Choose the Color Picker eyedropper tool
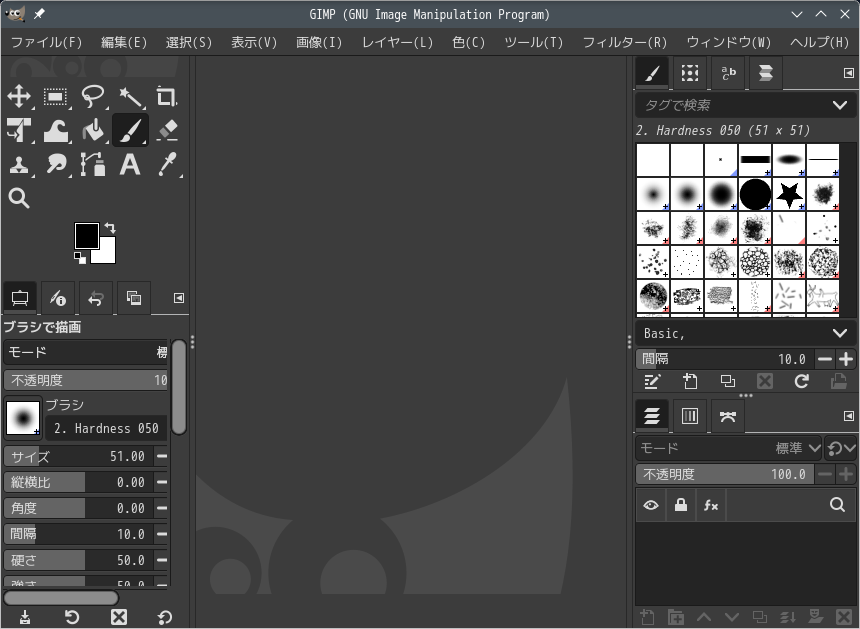The image size is (860, 629). point(166,165)
